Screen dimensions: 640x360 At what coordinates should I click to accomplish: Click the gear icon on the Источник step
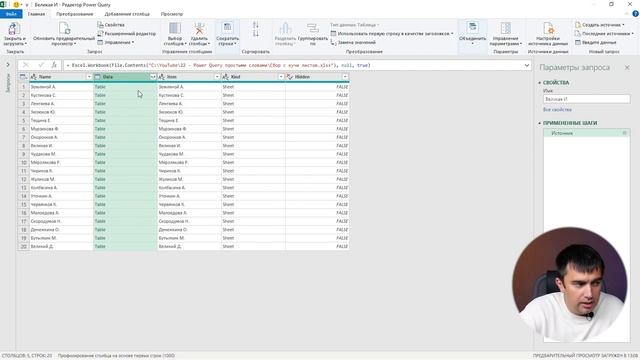pos(624,133)
